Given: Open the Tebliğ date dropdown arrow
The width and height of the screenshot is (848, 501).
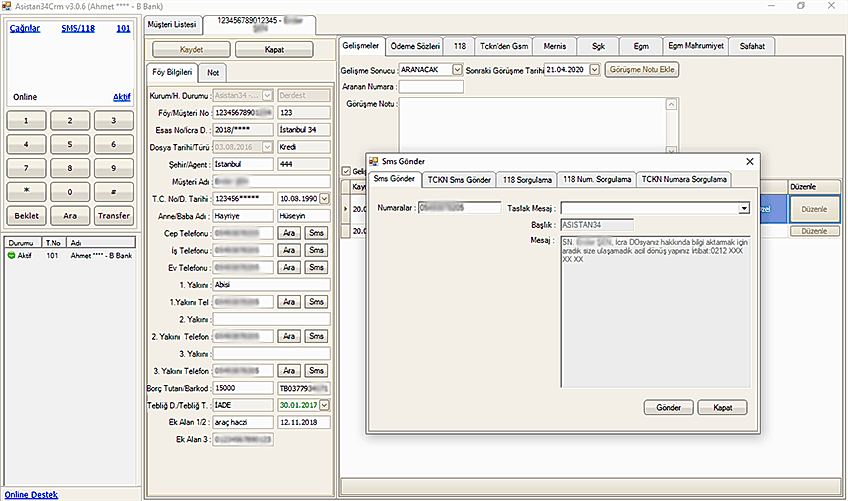Looking at the screenshot, I should [x=324, y=405].
